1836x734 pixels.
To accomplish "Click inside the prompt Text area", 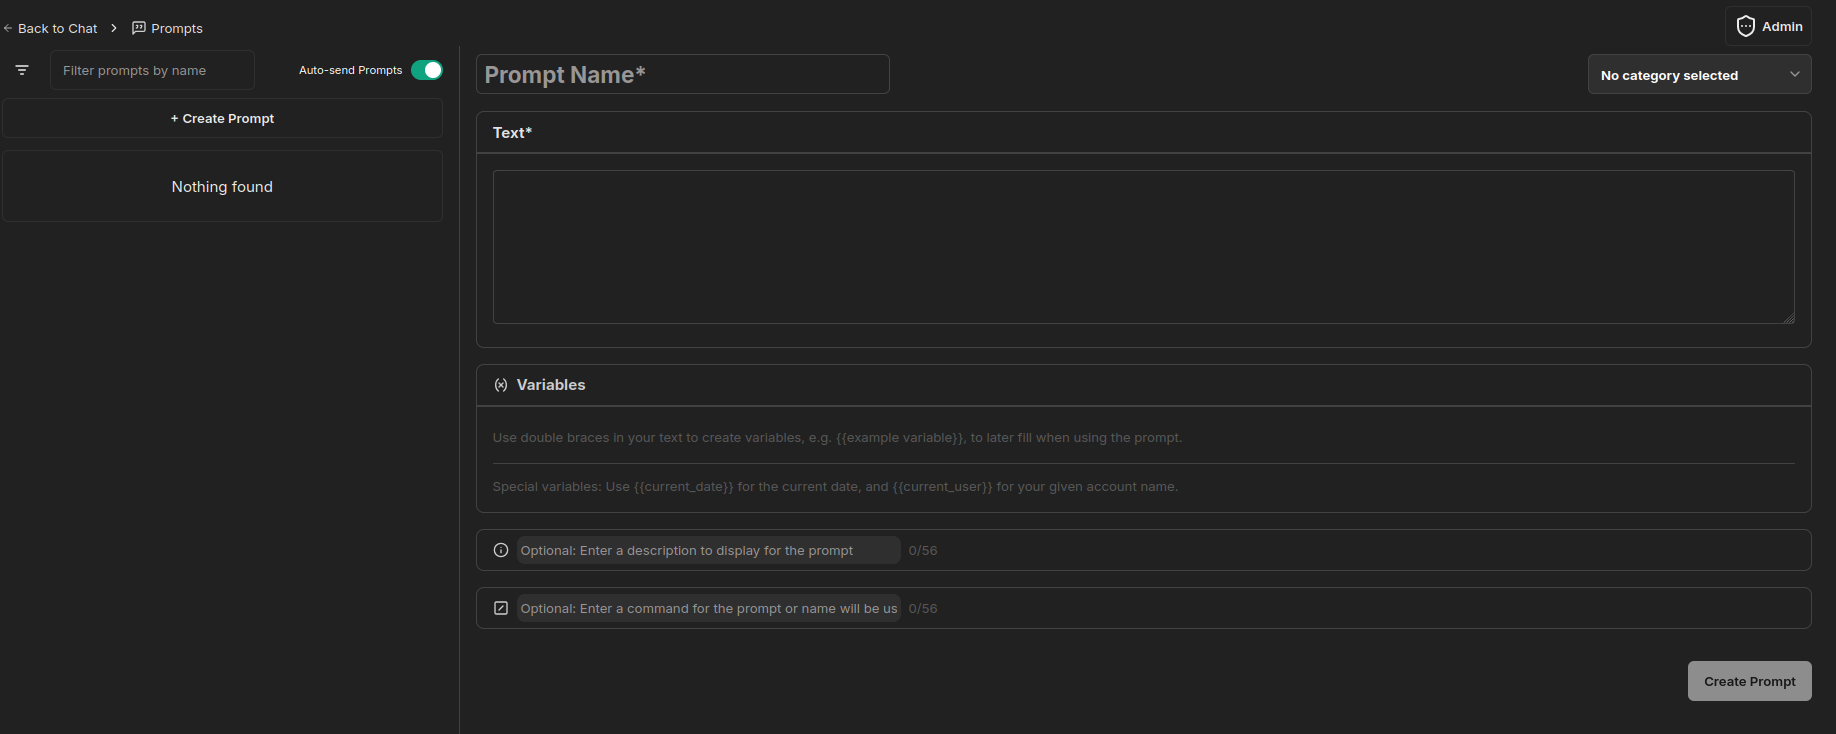I will [1143, 246].
